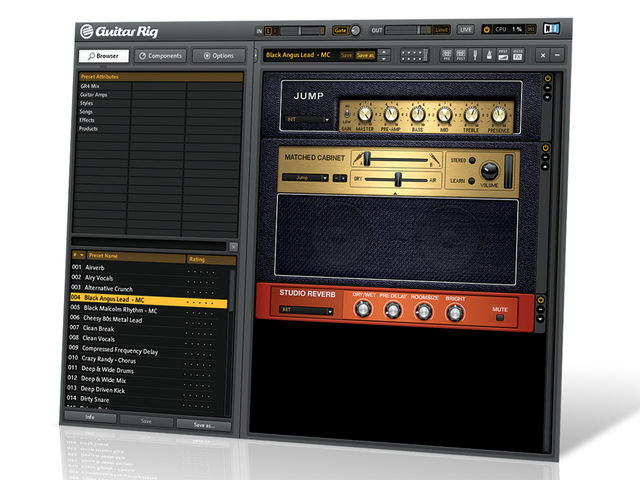The width and height of the screenshot is (640, 480).
Task: Click the Matched Cabinet Volume knob
Action: coord(489,171)
